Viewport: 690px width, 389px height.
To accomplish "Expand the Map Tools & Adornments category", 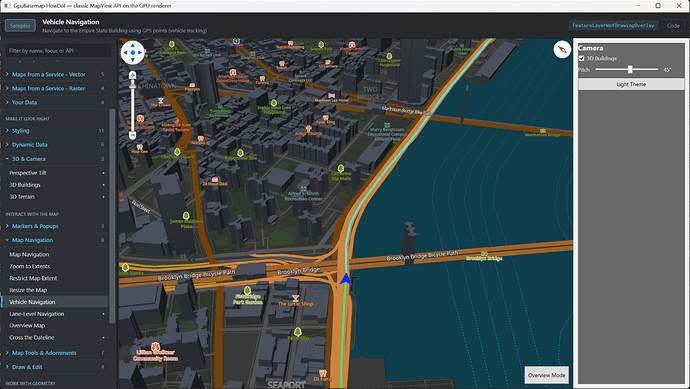I will coord(55,353).
